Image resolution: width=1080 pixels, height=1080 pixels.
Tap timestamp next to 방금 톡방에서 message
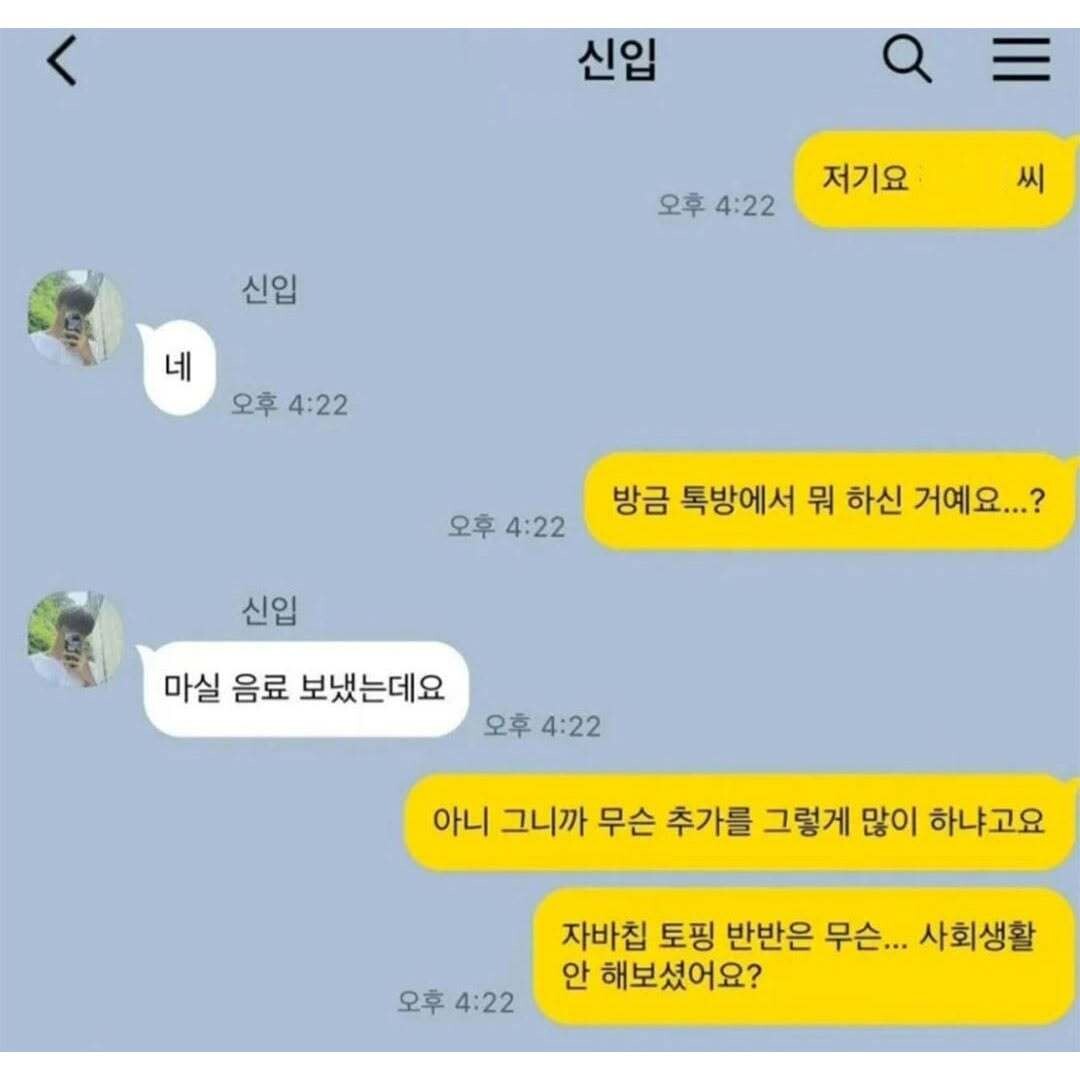[x=507, y=526]
